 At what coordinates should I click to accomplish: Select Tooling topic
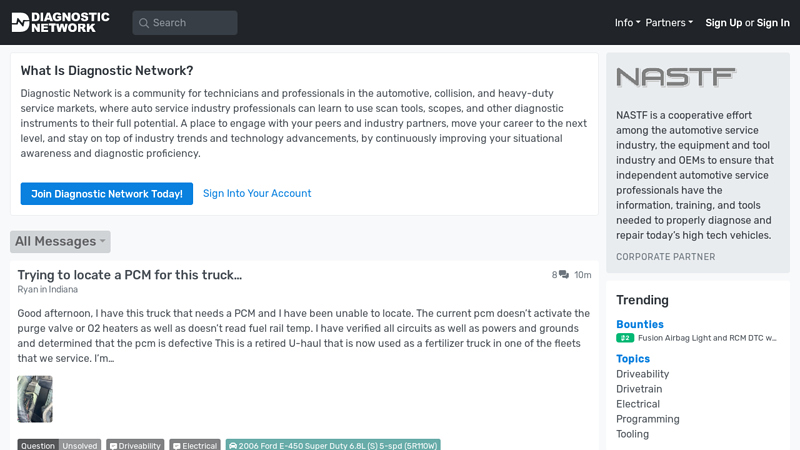(x=632, y=434)
